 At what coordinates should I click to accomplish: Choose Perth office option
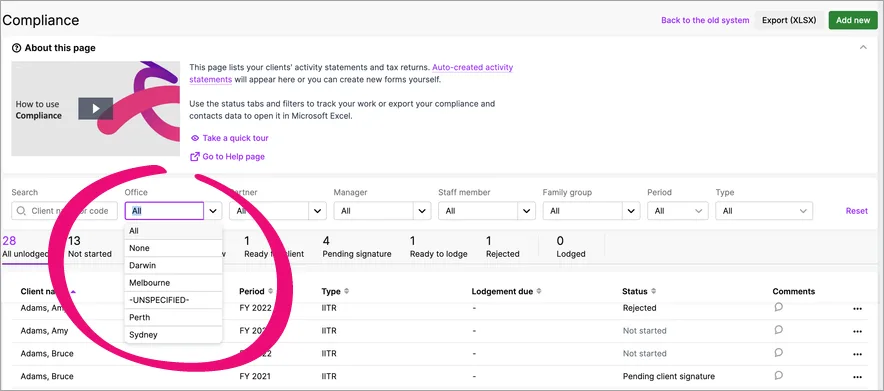click(174, 318)
